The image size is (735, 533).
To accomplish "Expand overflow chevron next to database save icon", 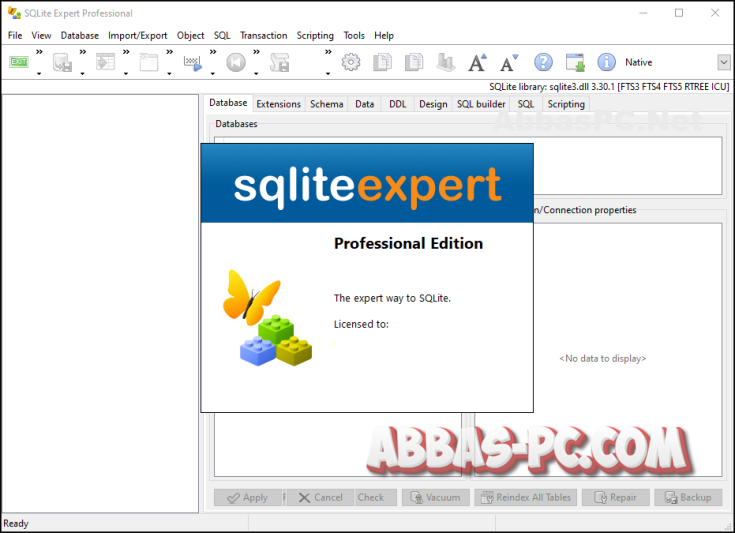I will click(x=82, y=52).
